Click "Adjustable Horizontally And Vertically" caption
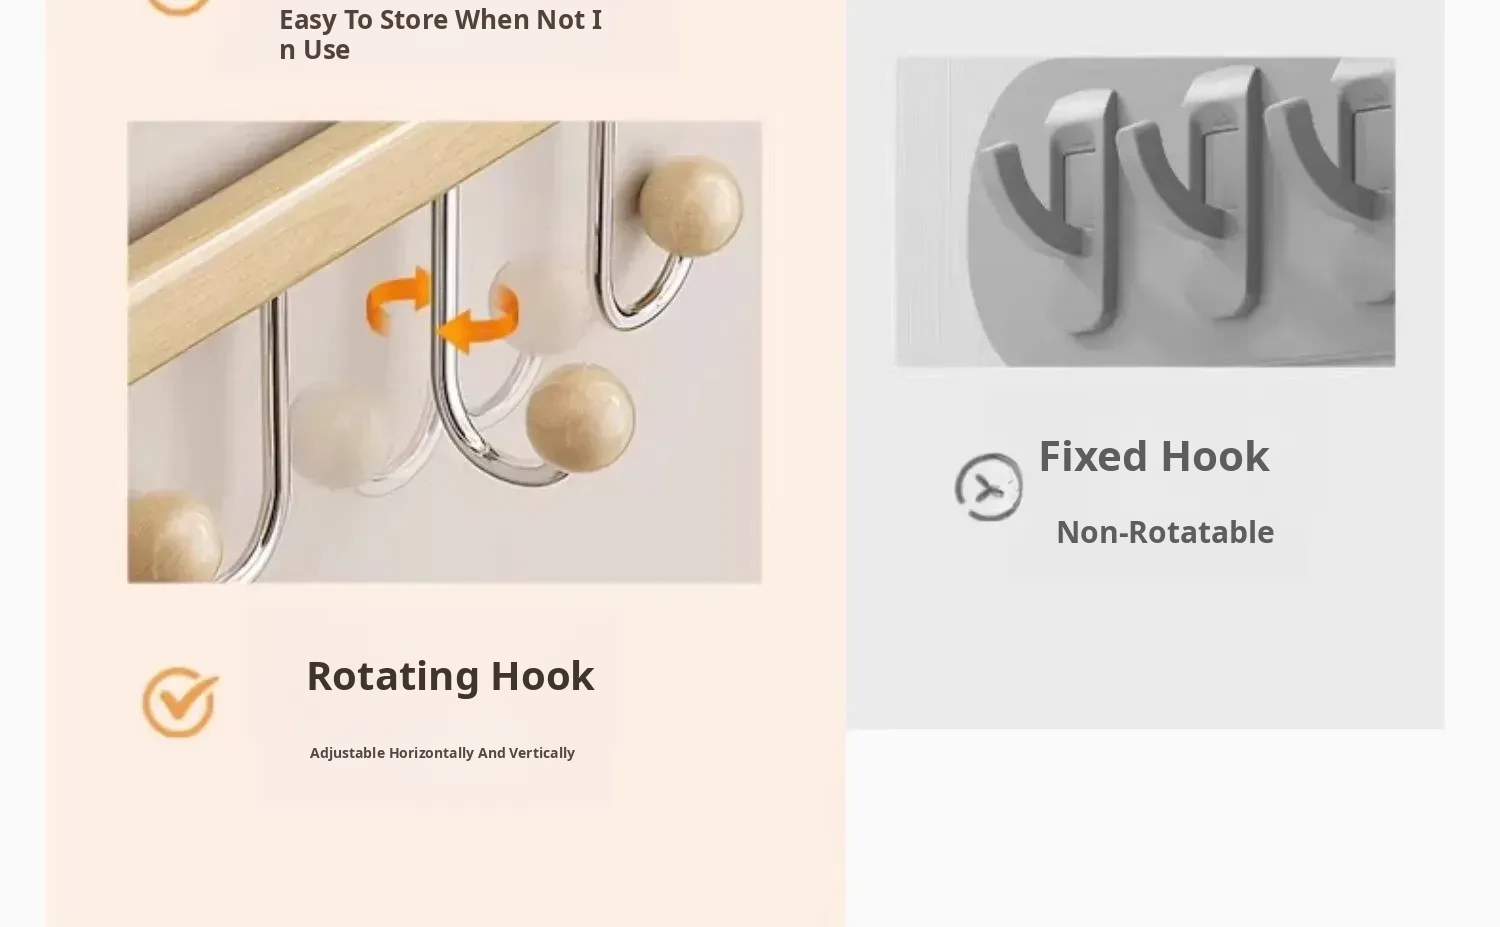This screenshot has width=1500, height=927. [442, 753]
